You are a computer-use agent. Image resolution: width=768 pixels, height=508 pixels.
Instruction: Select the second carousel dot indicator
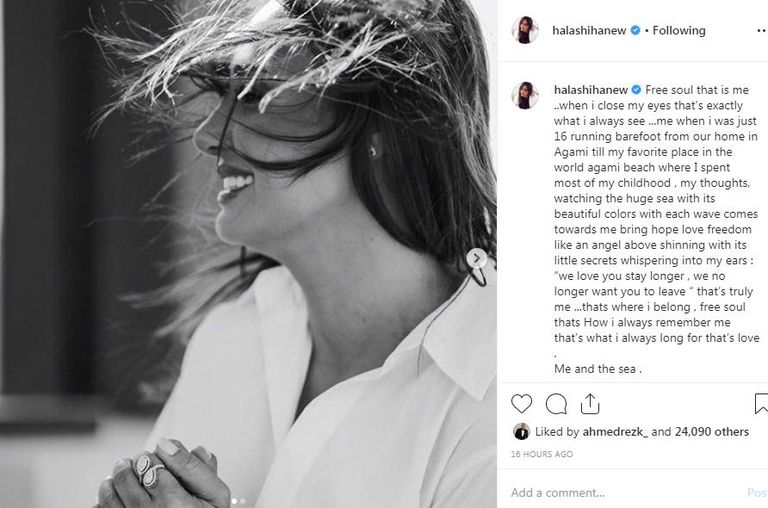coord(243,501)
